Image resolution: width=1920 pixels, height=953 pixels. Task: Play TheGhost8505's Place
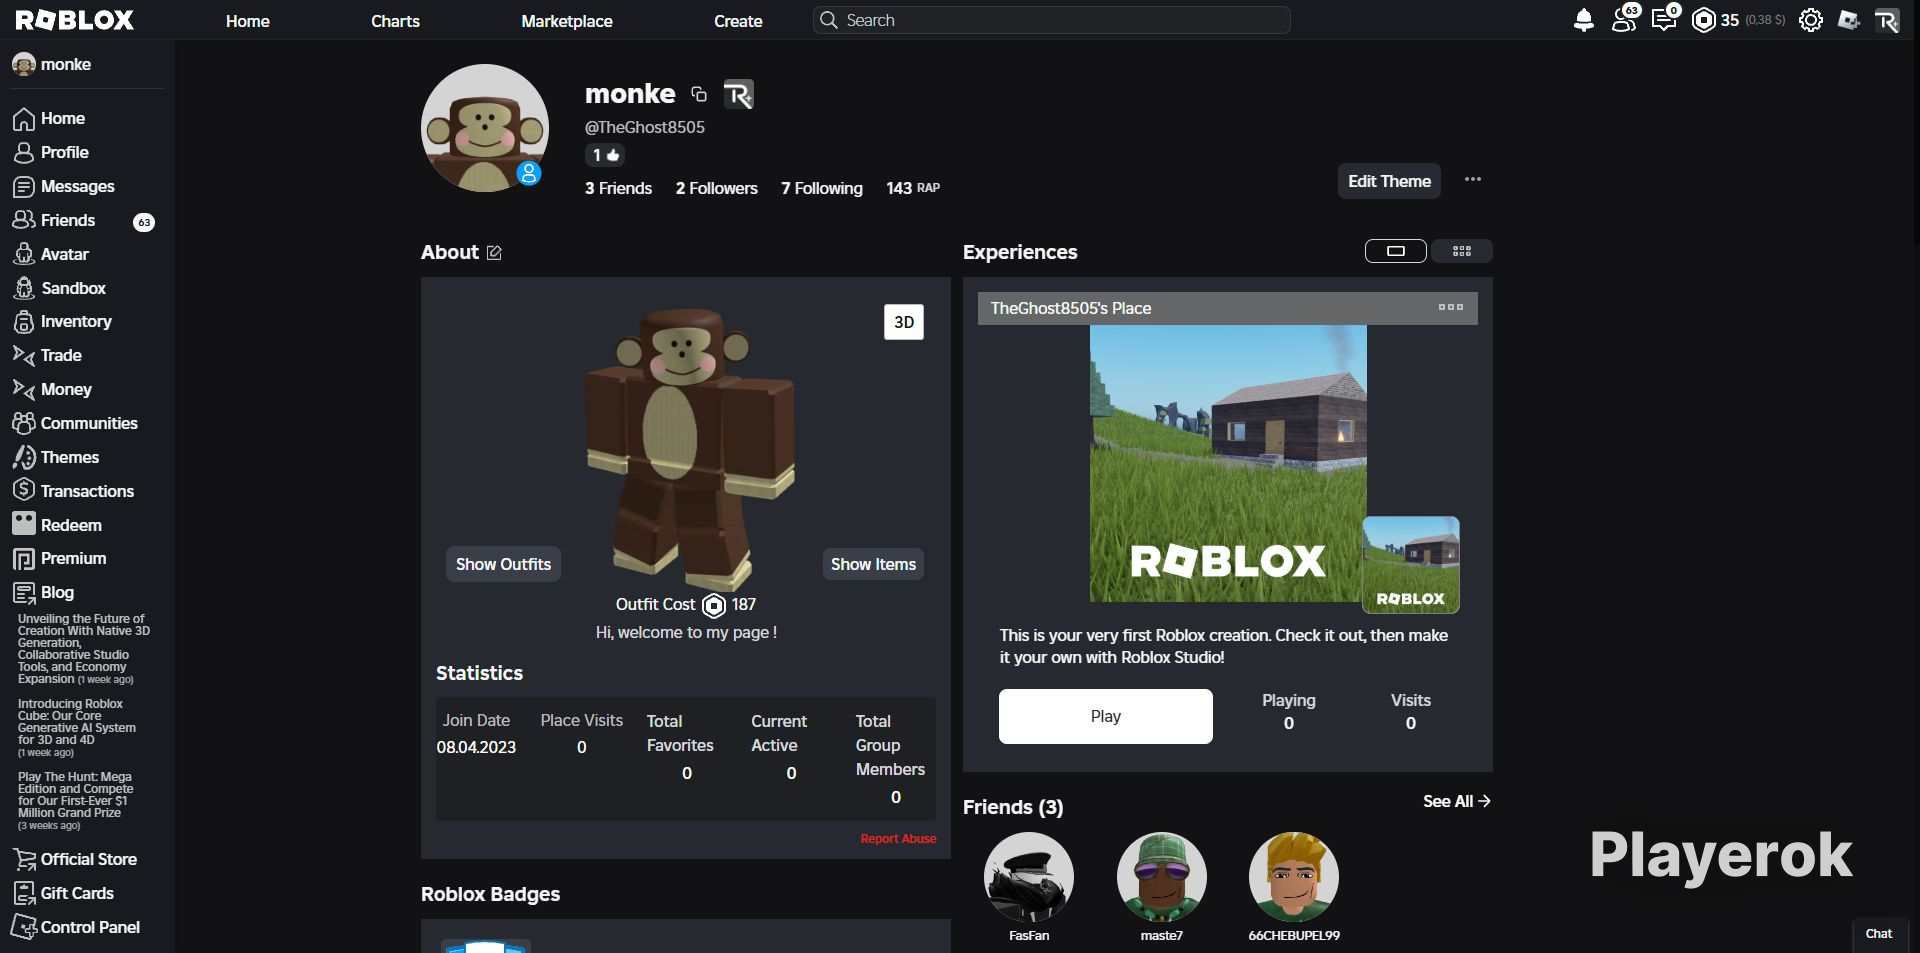pos(1106,716)
